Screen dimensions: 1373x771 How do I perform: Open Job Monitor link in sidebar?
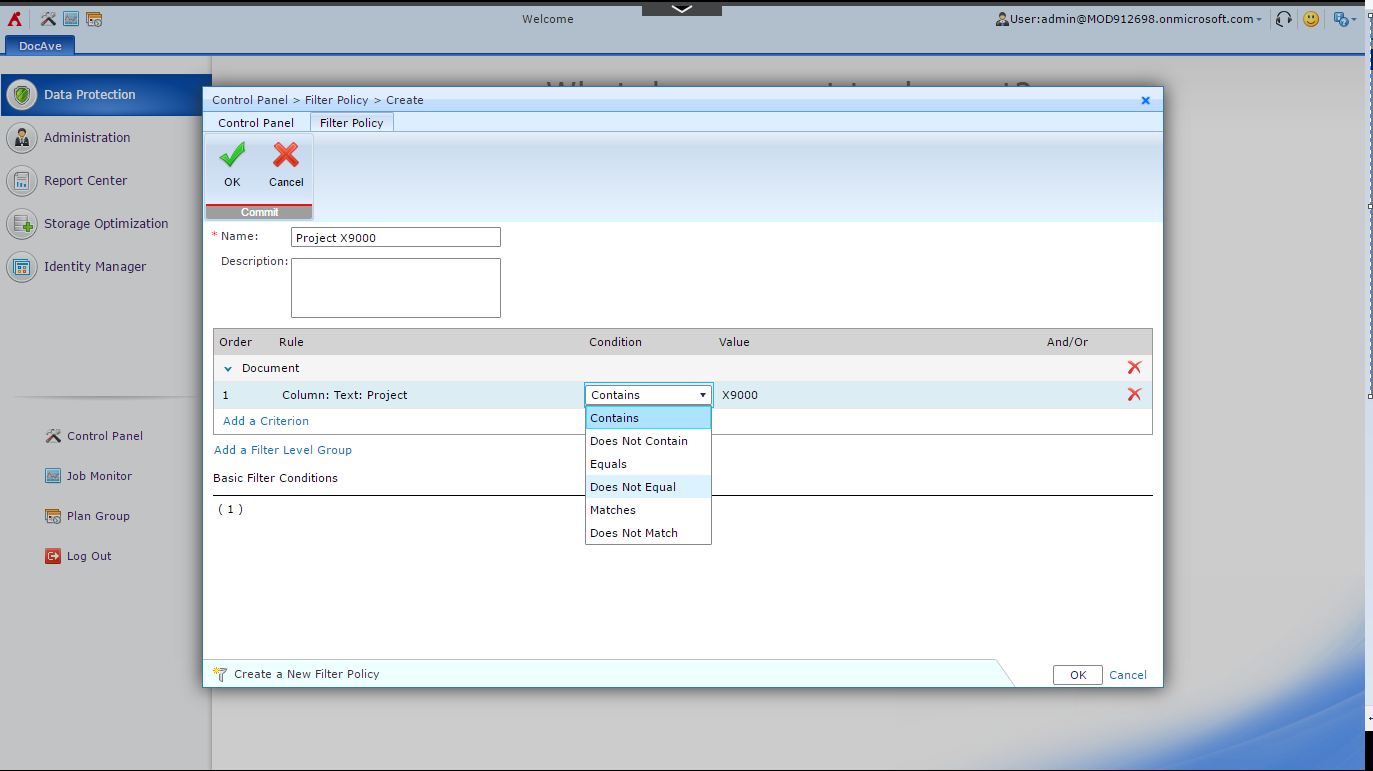tap(99, 476)
